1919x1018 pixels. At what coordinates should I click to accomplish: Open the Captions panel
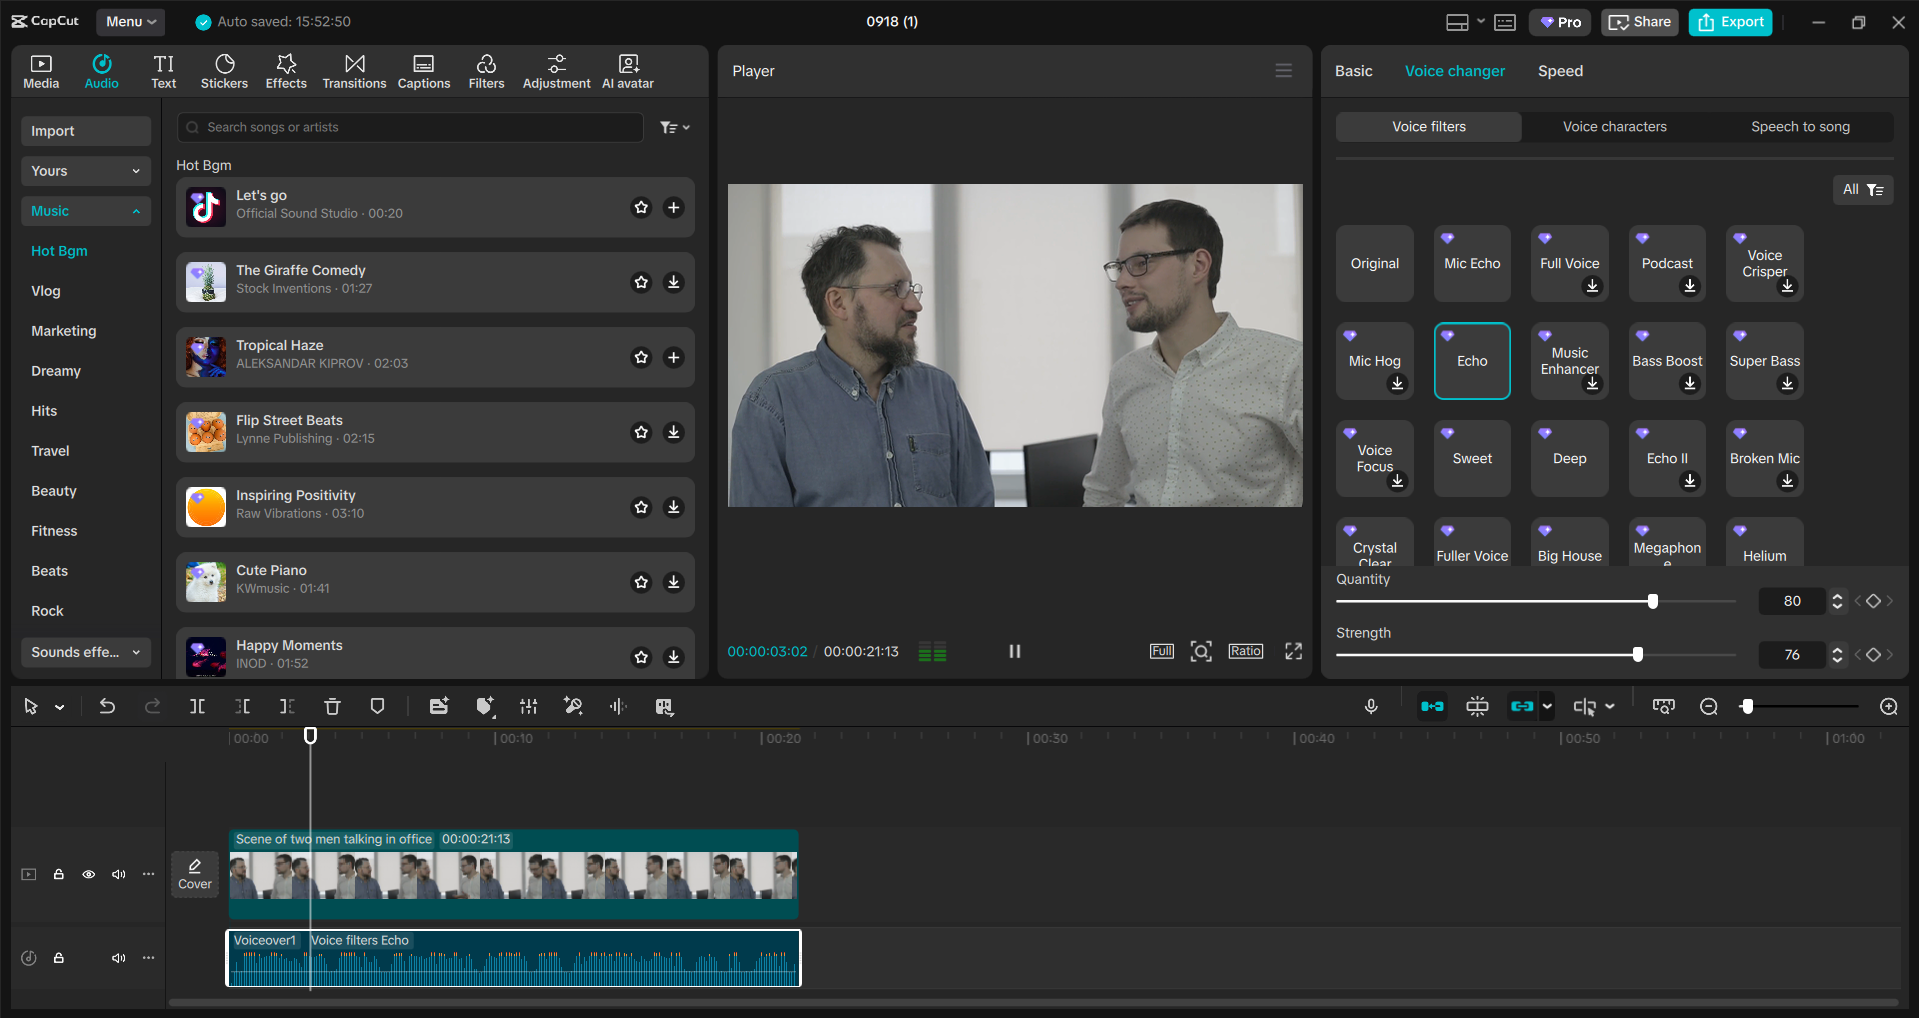423,70
